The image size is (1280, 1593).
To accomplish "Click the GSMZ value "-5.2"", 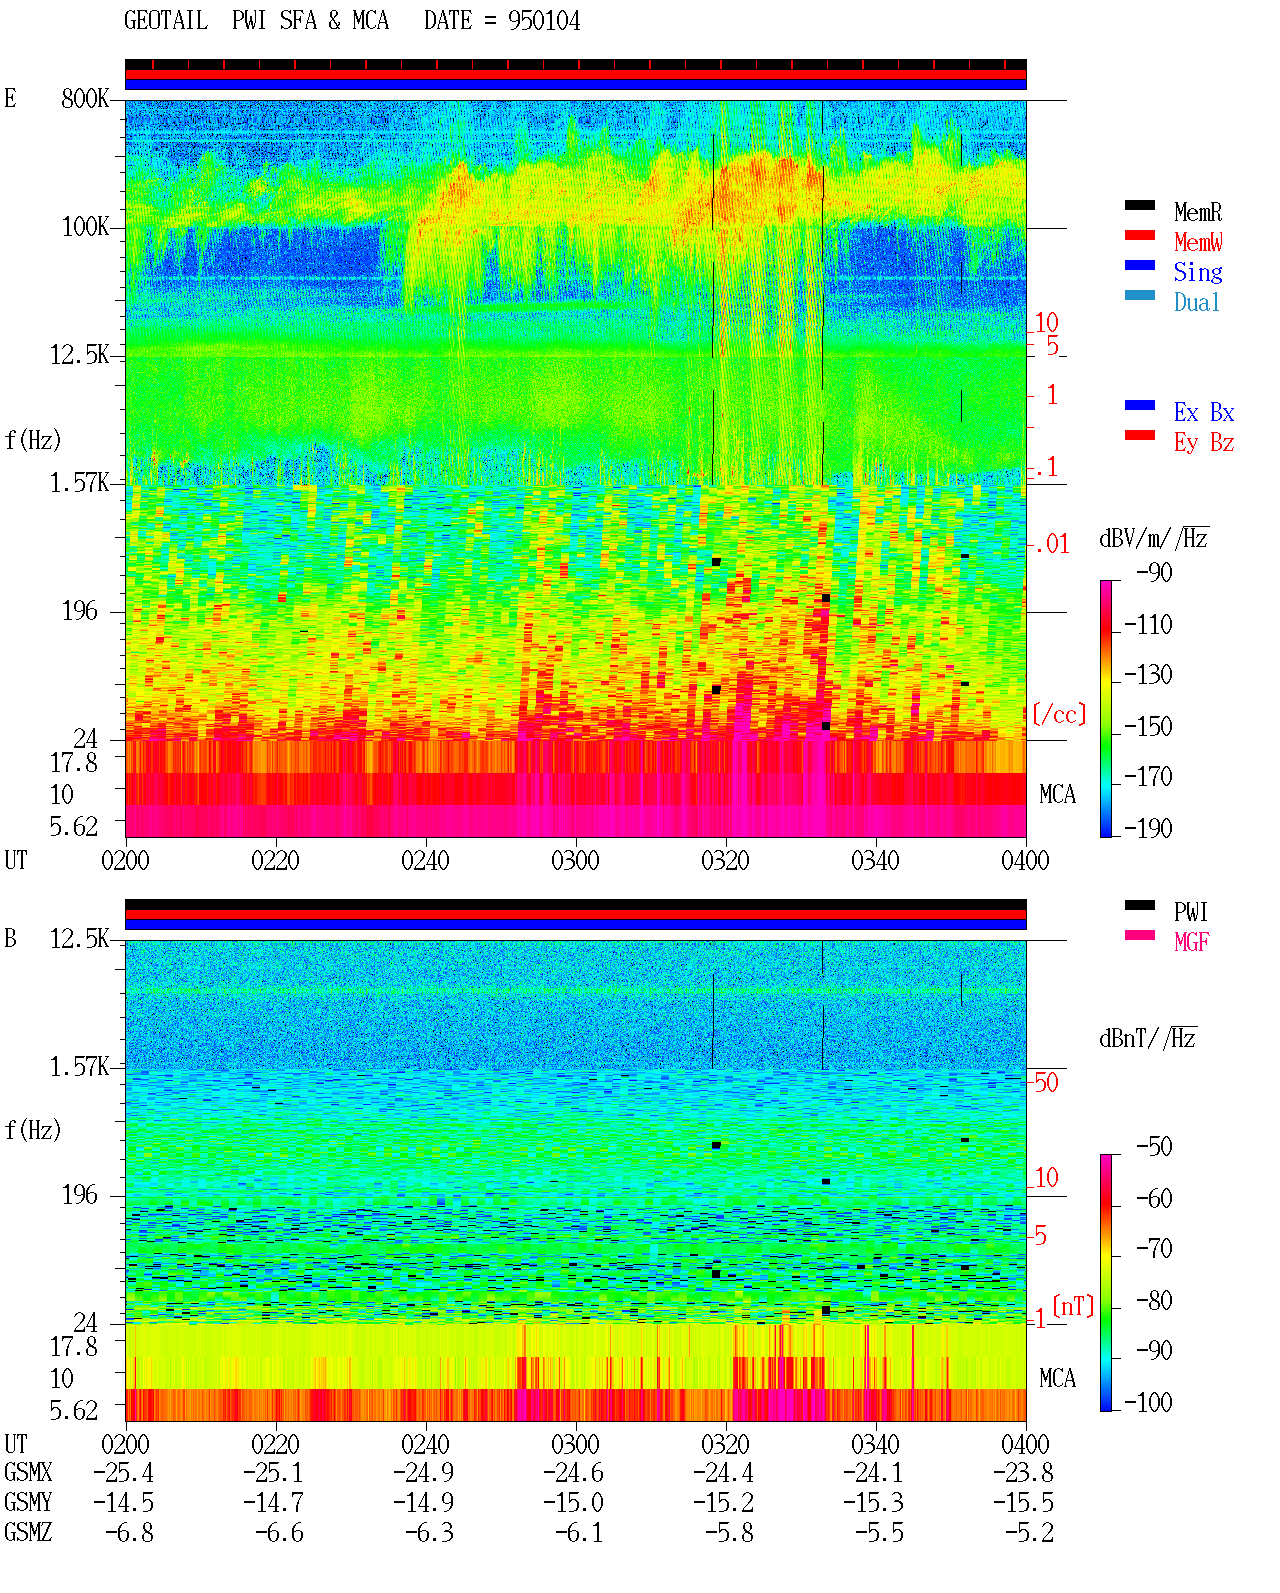I will pos(1029,1533).
